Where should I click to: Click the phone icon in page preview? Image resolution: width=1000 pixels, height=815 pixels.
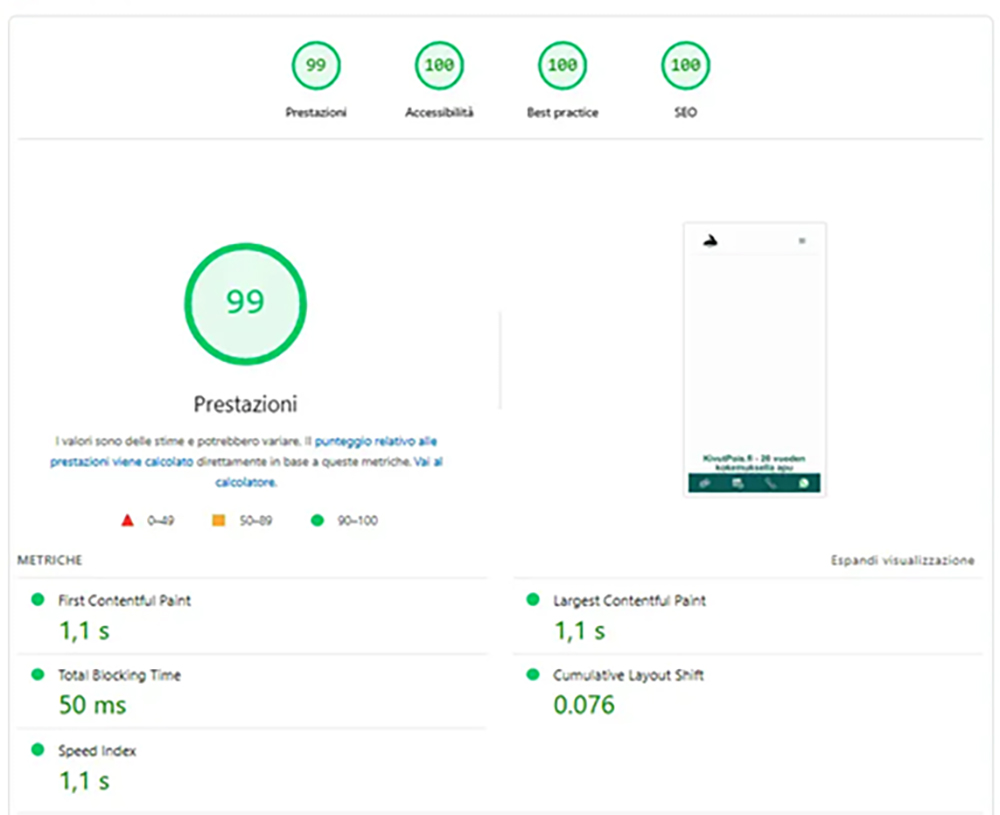point(770,483)
